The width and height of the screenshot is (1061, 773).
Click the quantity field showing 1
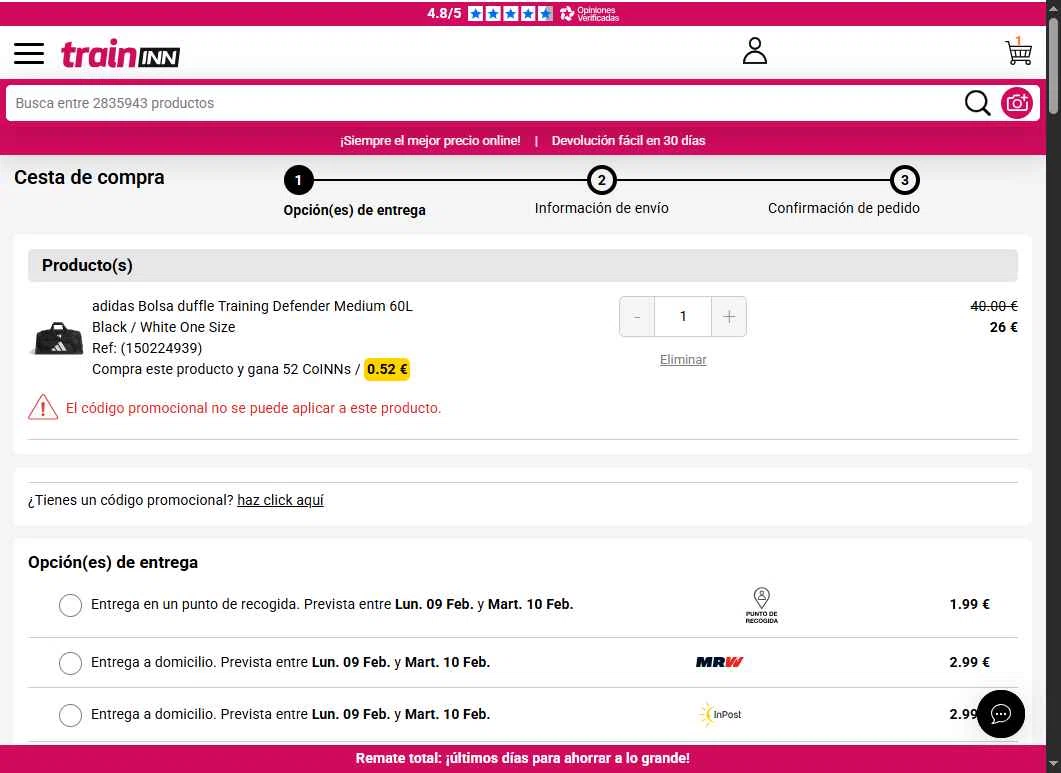[683, 316]
